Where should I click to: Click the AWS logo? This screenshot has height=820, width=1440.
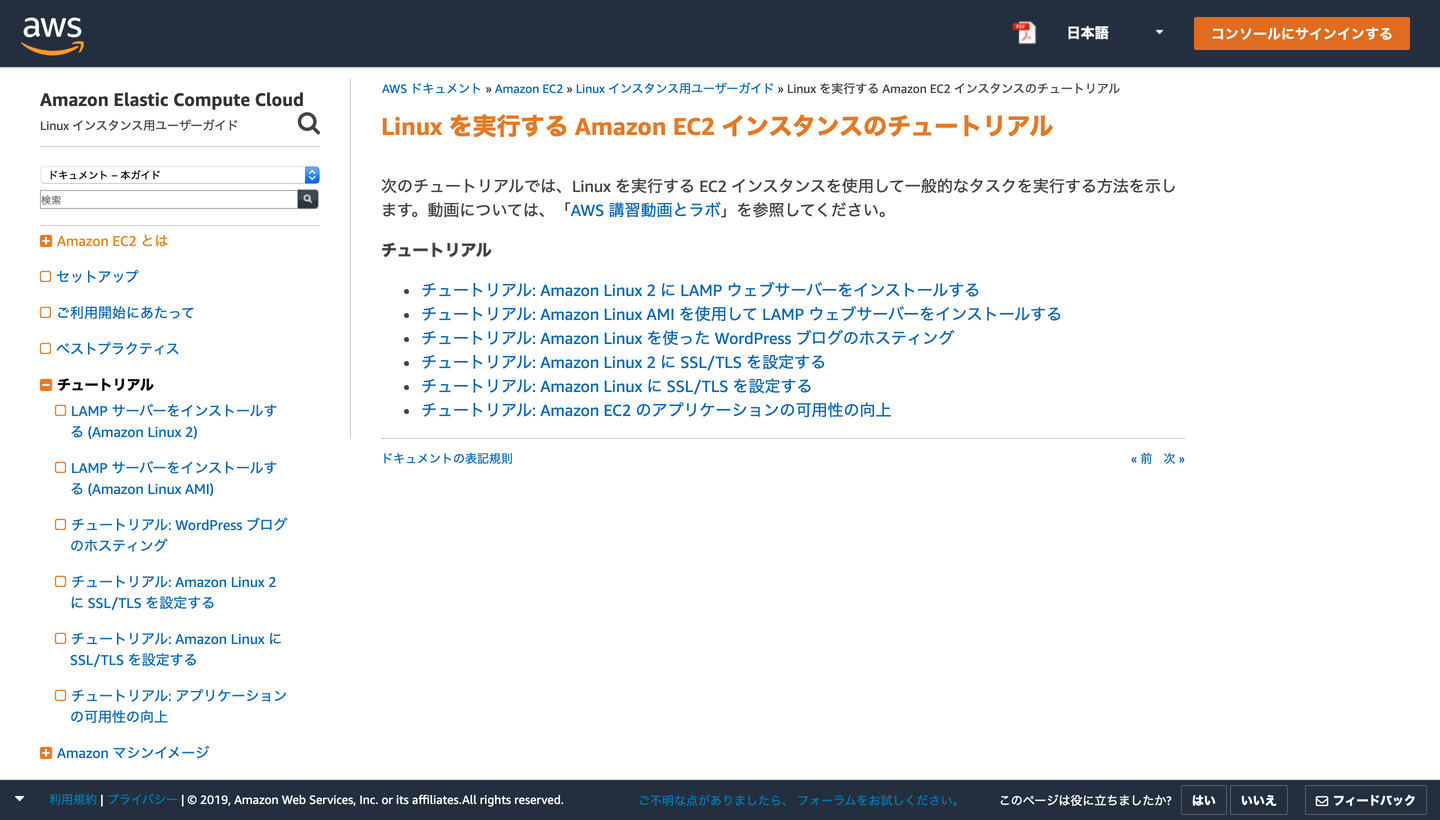[x=53, y=35]
